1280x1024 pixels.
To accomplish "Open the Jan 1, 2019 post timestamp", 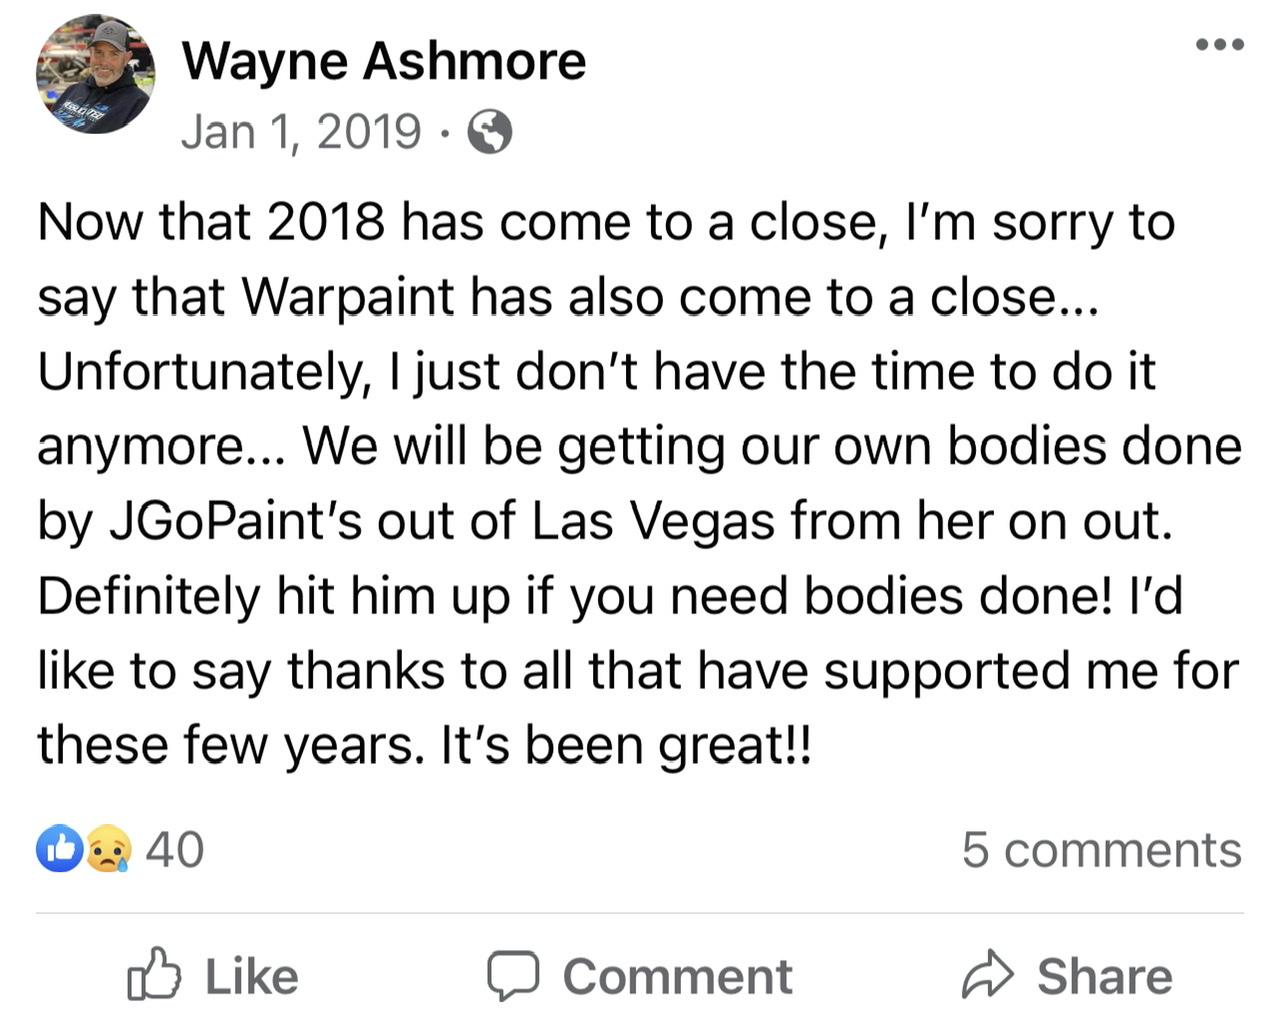I will click(x=301, y=131).
